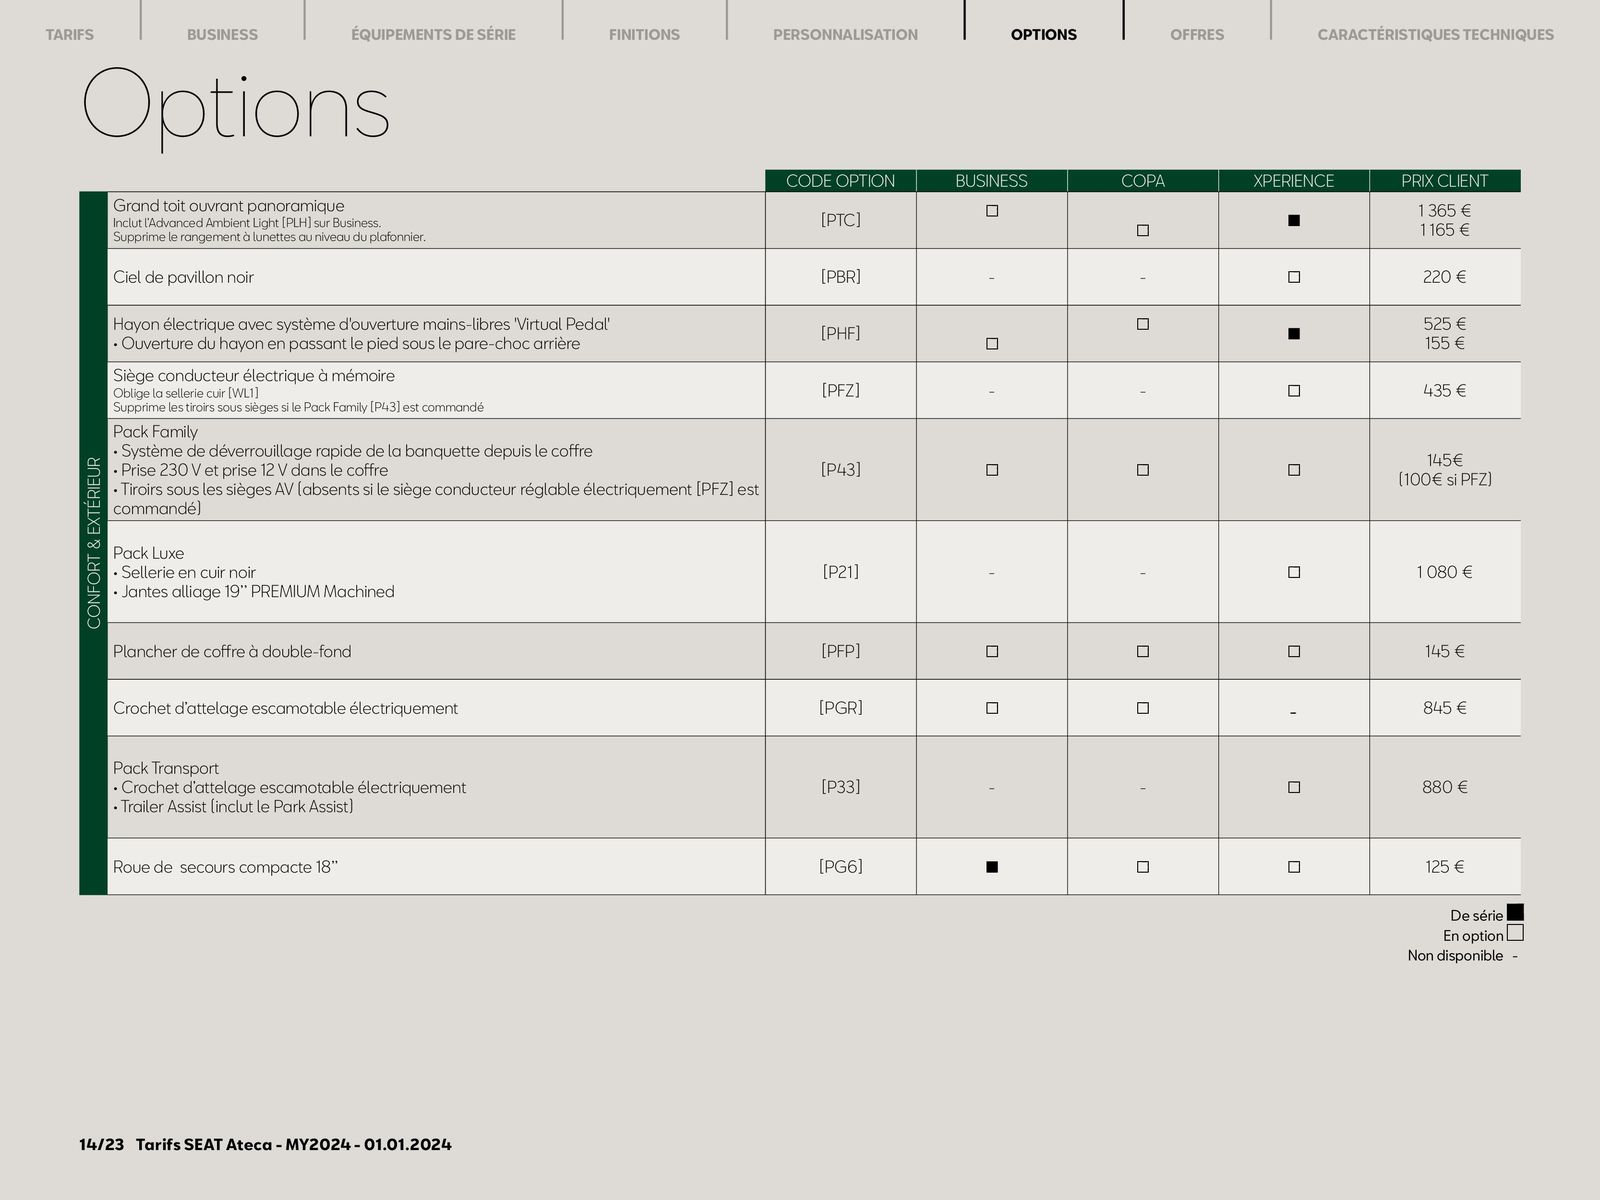
Task: Click option code [P33]
Action: click(x=841, y=787)
